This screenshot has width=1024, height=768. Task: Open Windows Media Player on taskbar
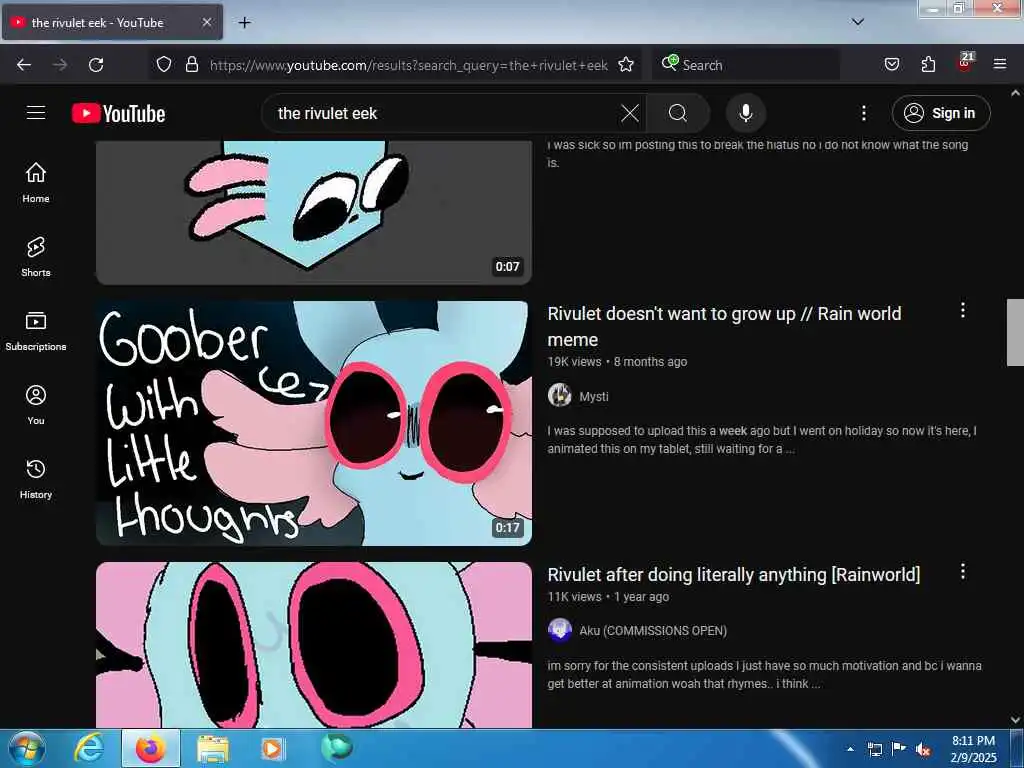[272, 748]
